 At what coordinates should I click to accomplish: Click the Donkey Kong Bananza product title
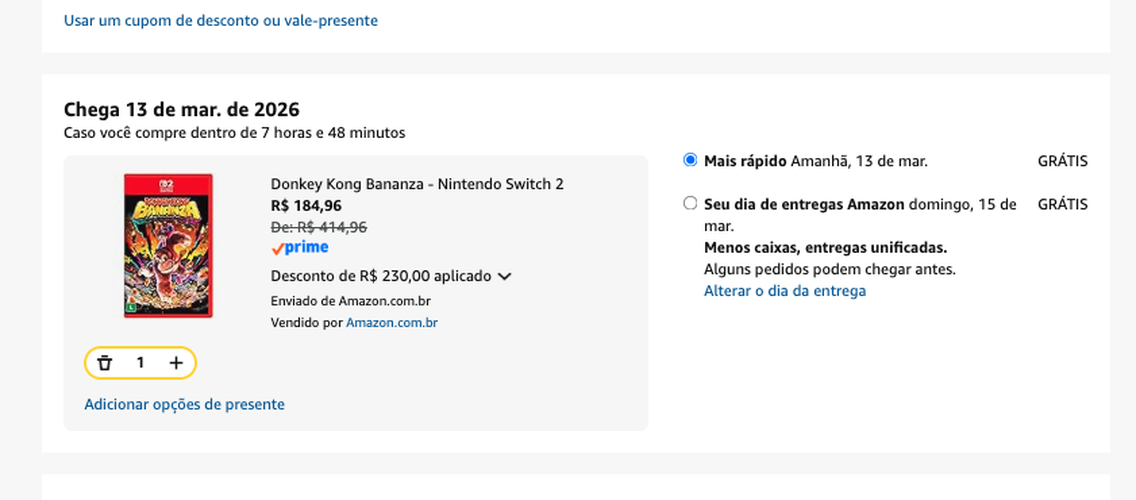(417, 184)
